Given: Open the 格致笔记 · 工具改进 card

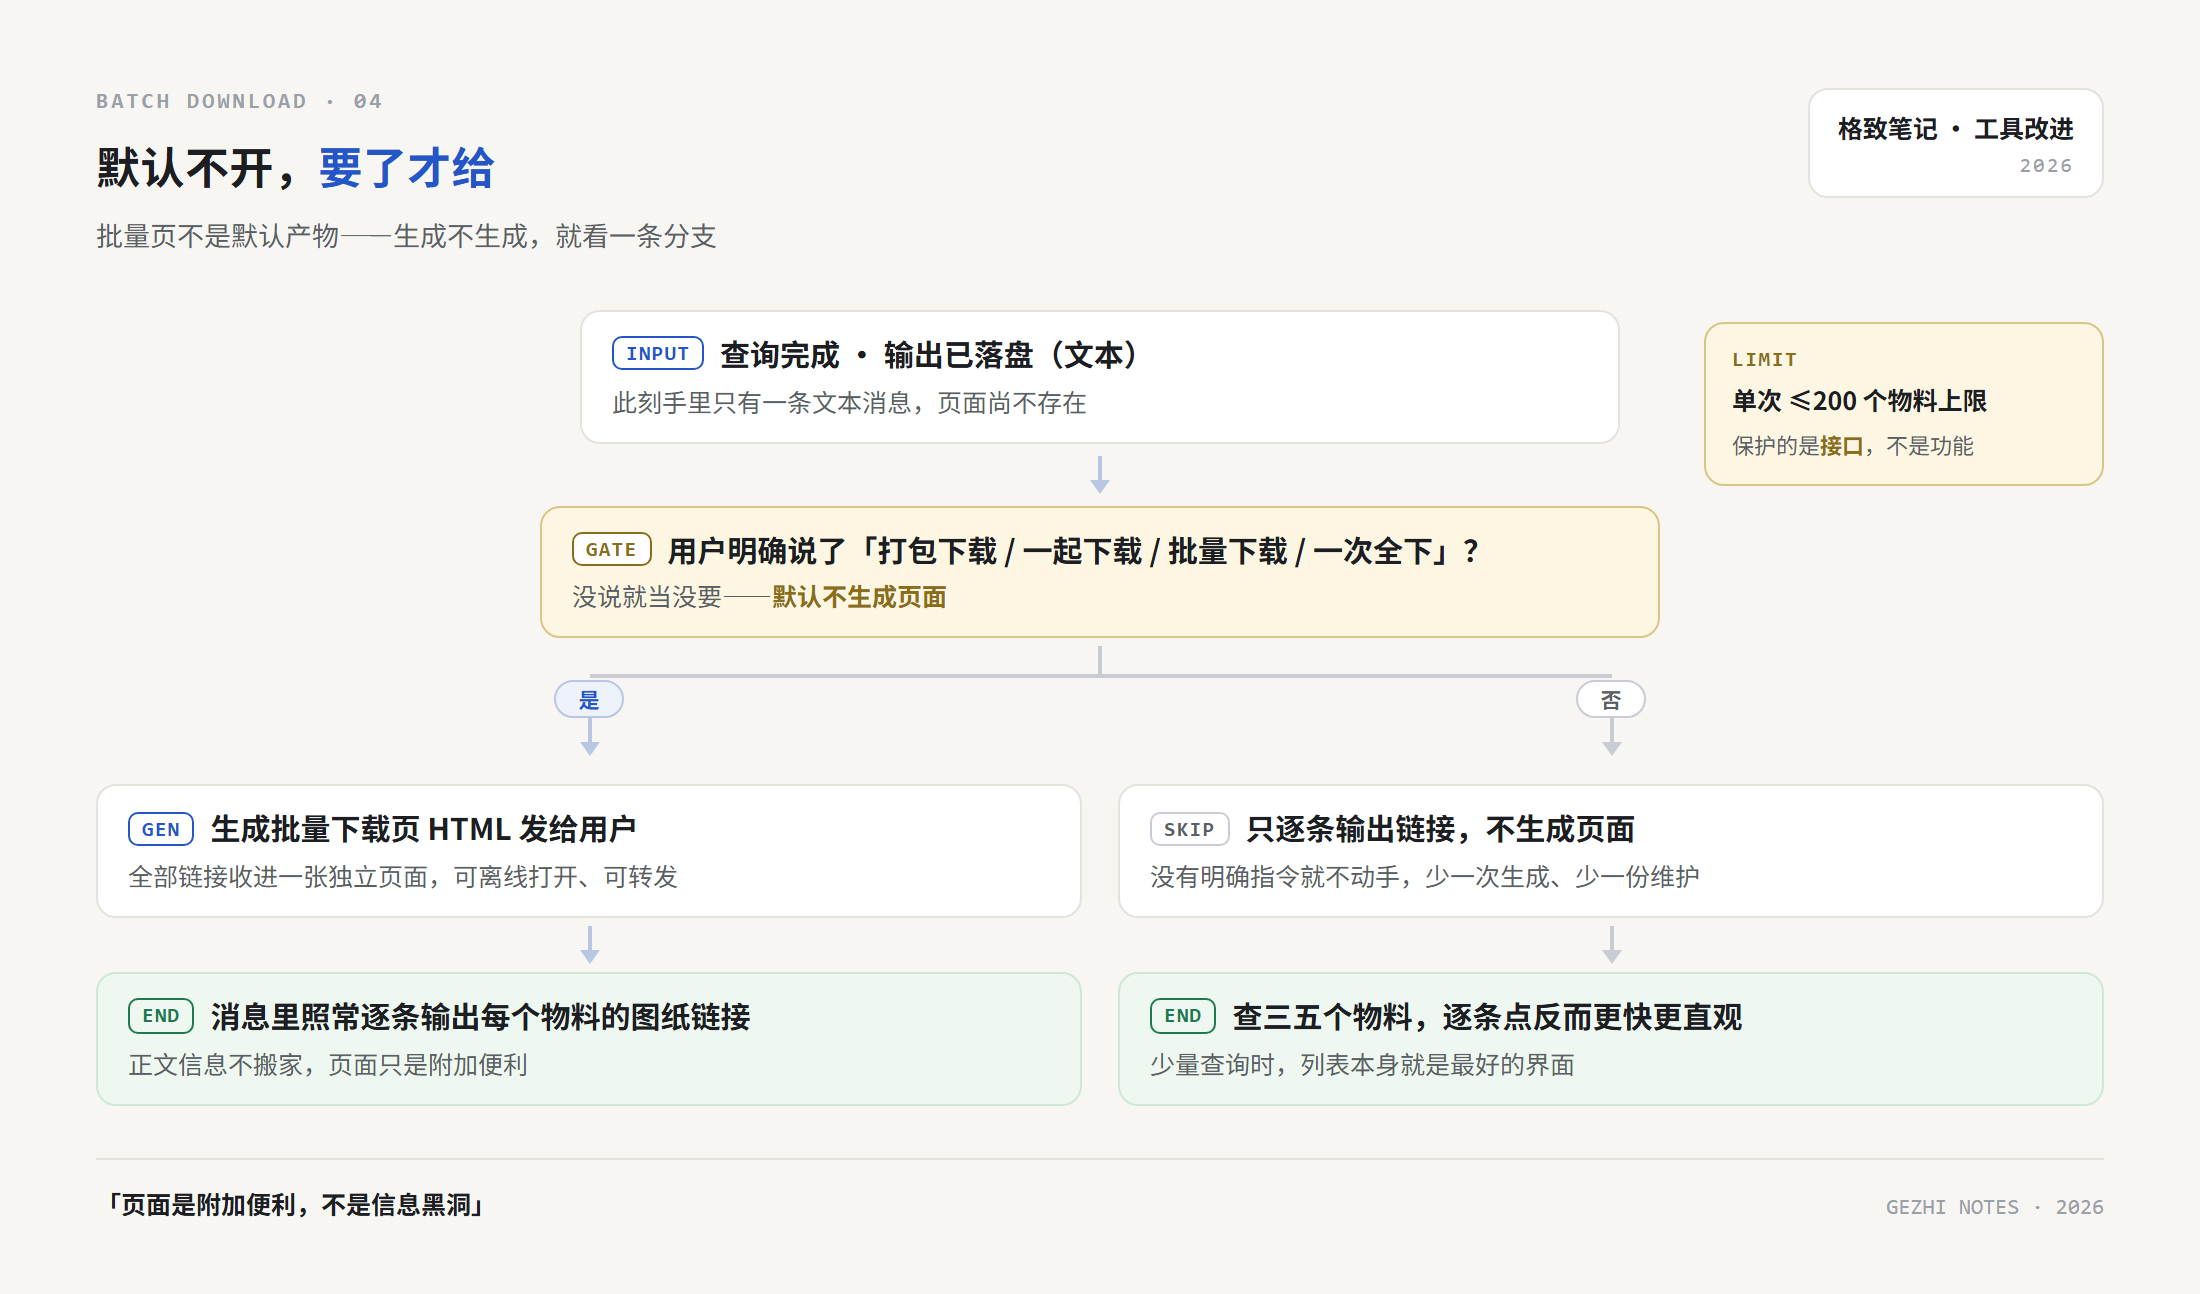Looking at the screenshot, I should tap(1955, 143).
